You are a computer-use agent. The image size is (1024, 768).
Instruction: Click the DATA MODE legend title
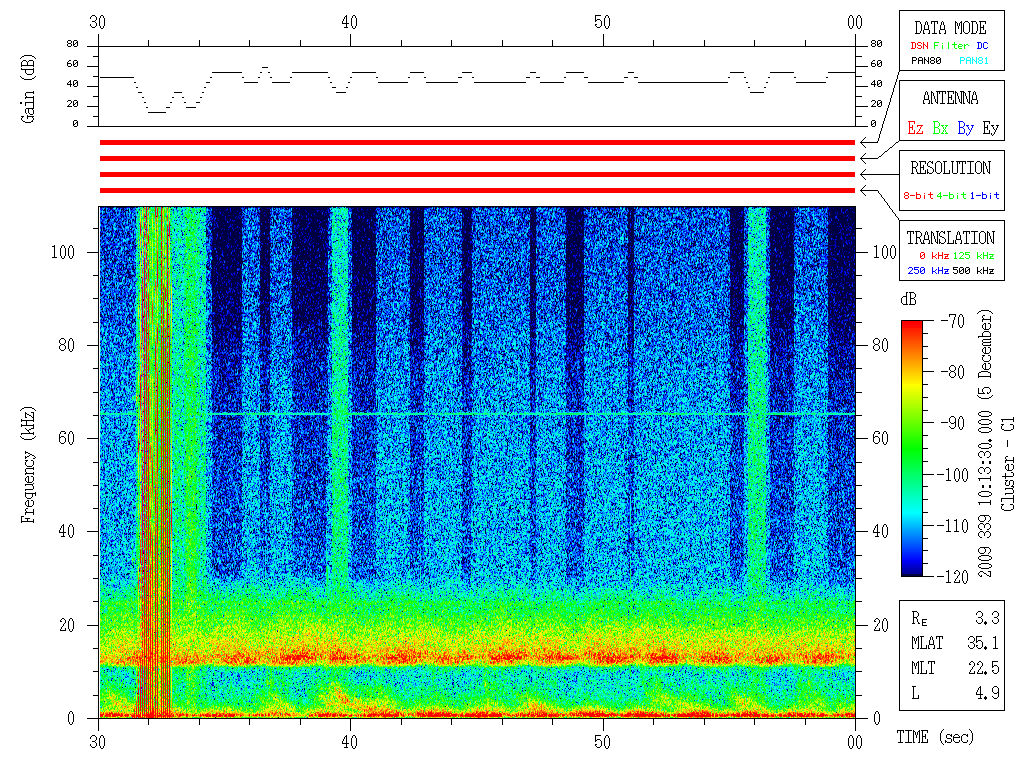coord(950,28)
